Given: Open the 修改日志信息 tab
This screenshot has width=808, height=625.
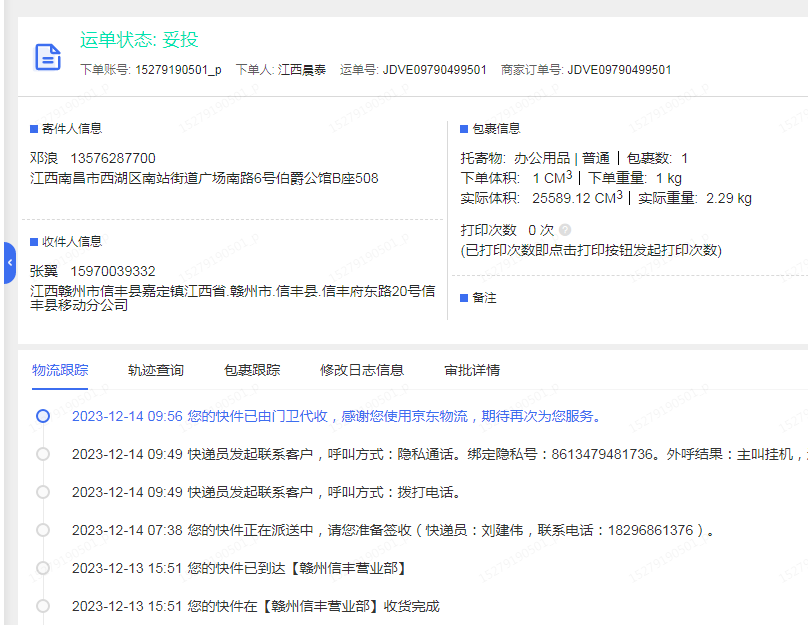Looking at the screenshot, I should coord(362,370).
